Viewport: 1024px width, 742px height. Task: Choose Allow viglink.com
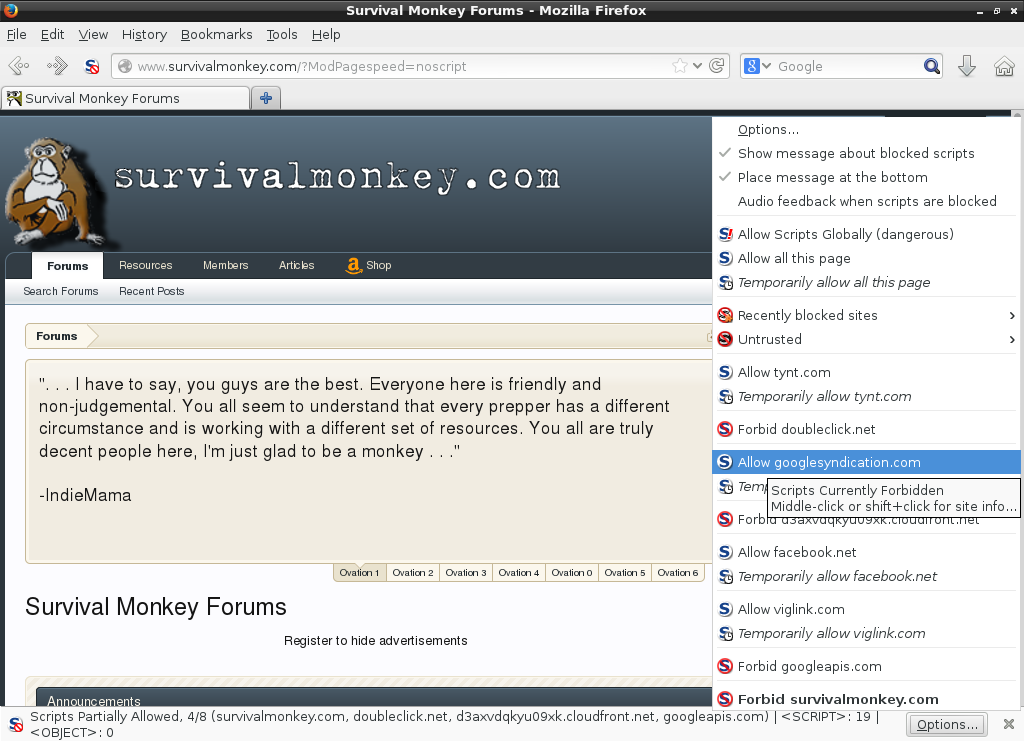[866, 609]
